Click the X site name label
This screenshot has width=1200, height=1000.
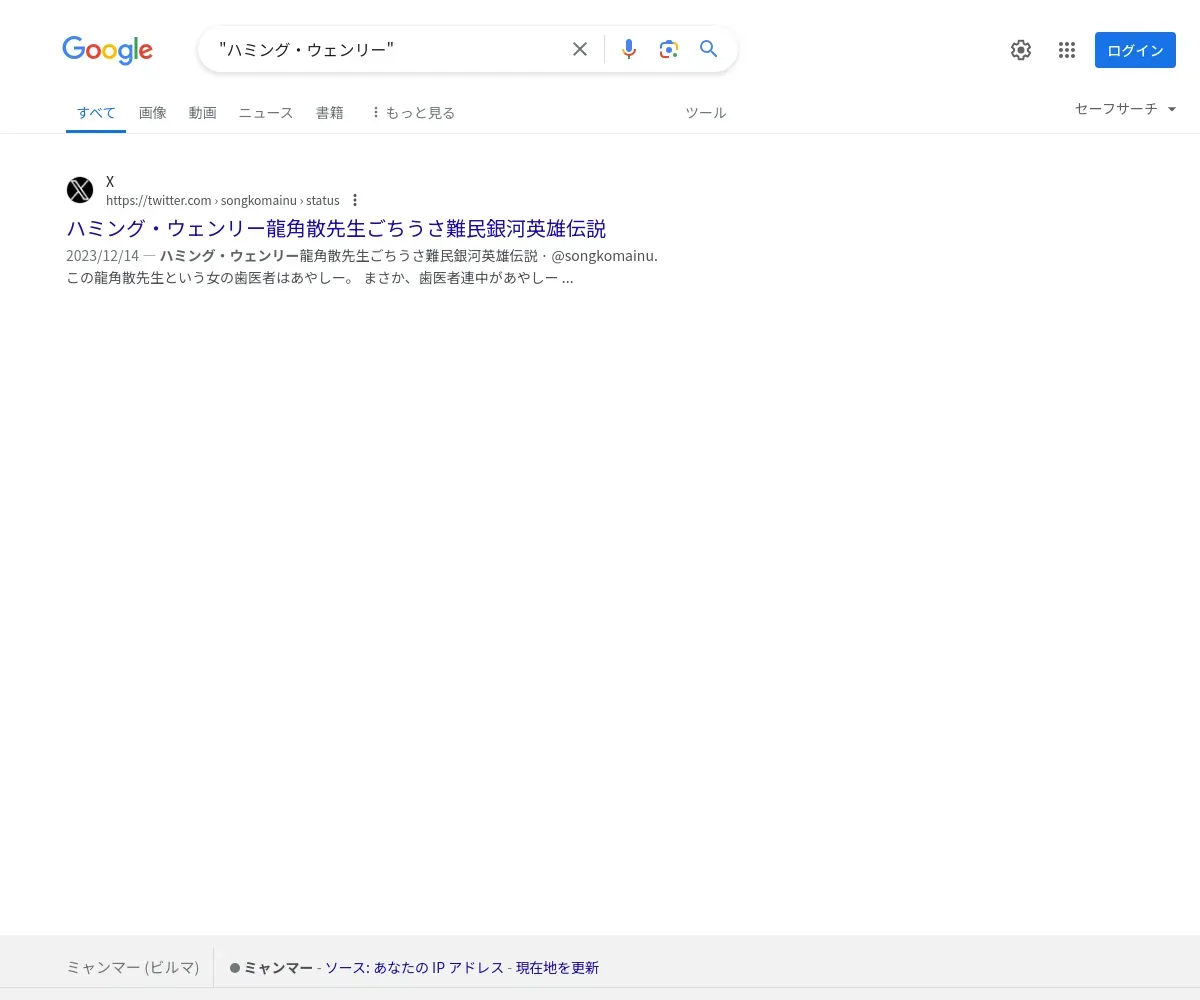click(110, 182)
